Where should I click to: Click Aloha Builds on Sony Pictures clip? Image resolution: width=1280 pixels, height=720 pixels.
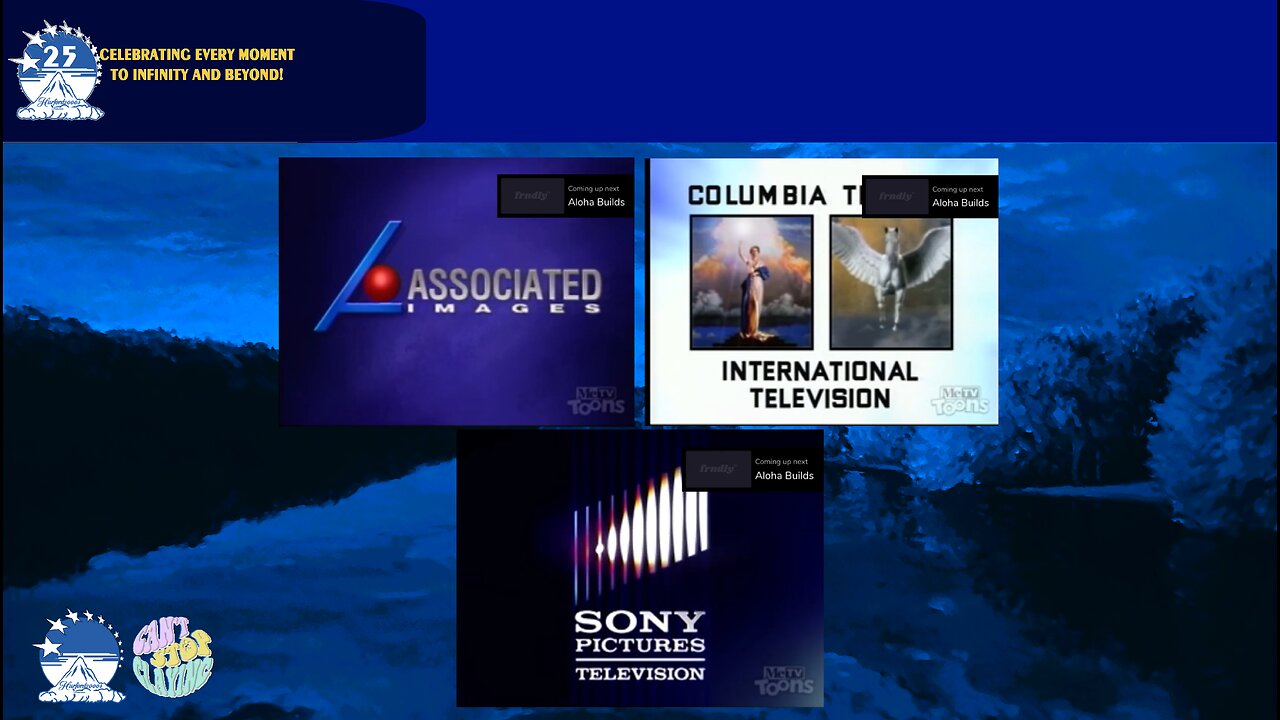(x=784, y=476)
